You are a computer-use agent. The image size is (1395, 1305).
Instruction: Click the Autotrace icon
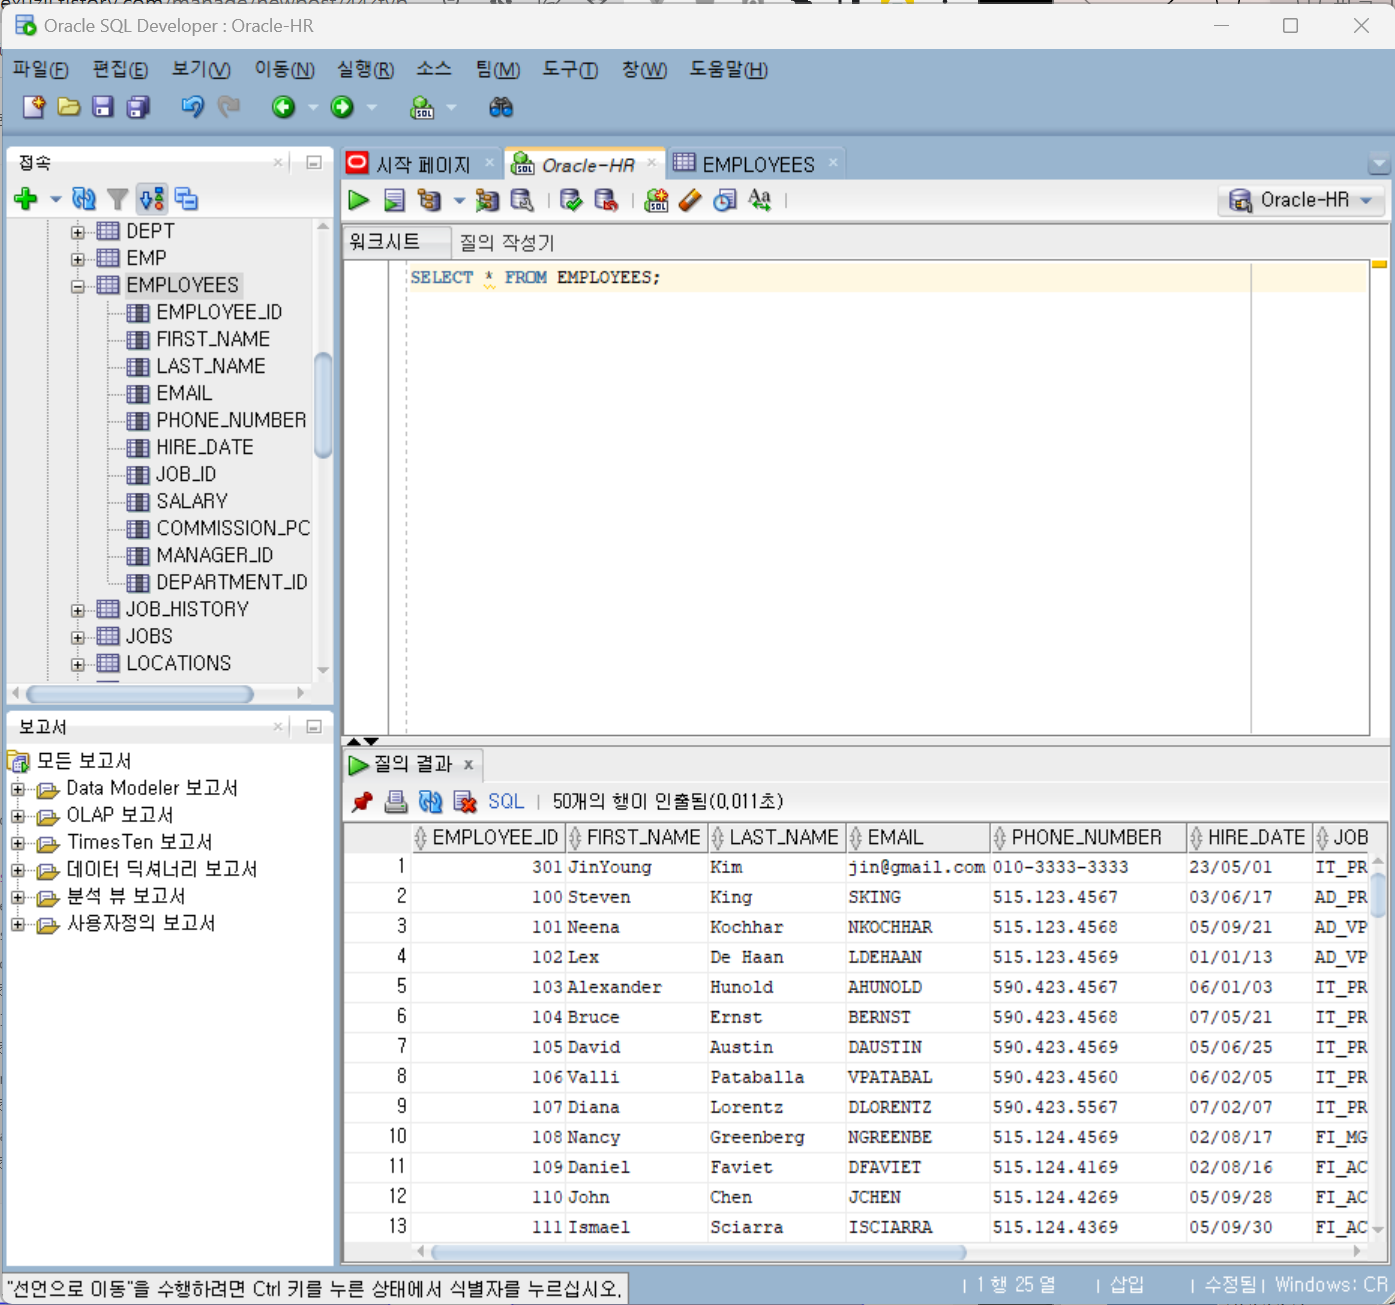click(x=487, y=200)
